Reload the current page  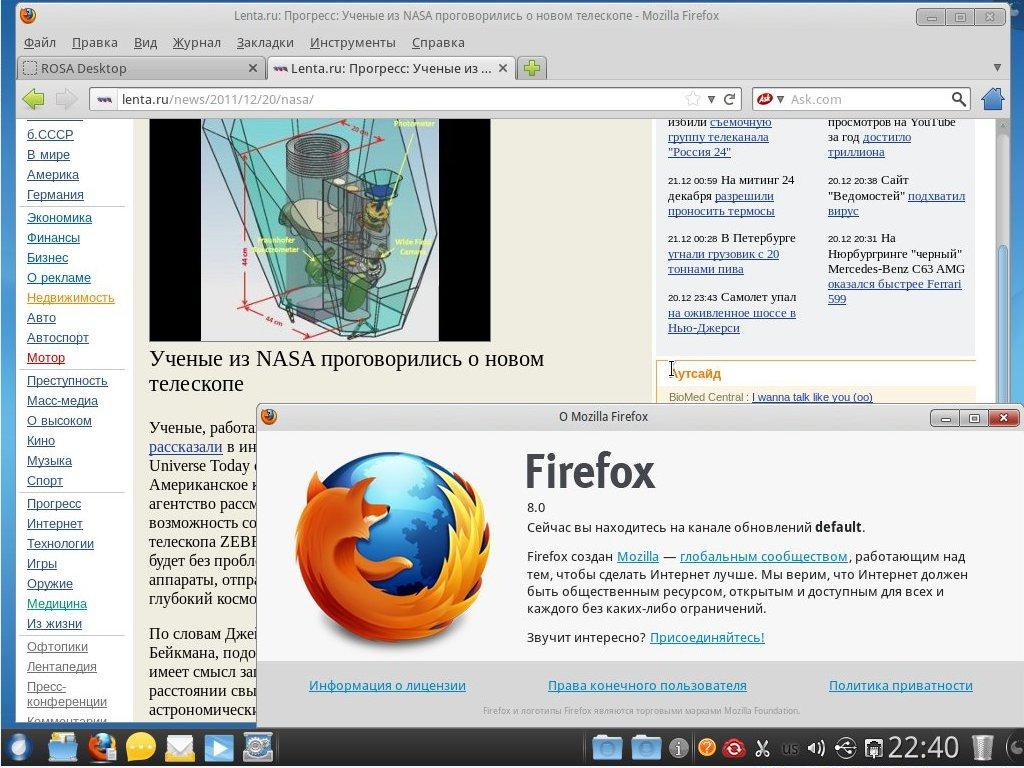coord(730,99)
